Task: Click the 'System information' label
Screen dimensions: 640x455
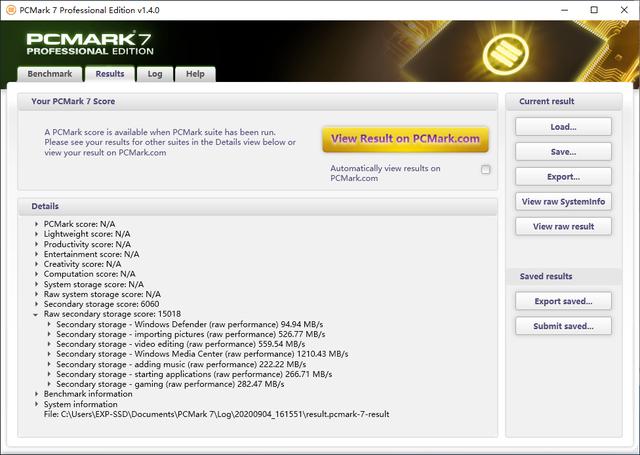Action: pos(80,404)
